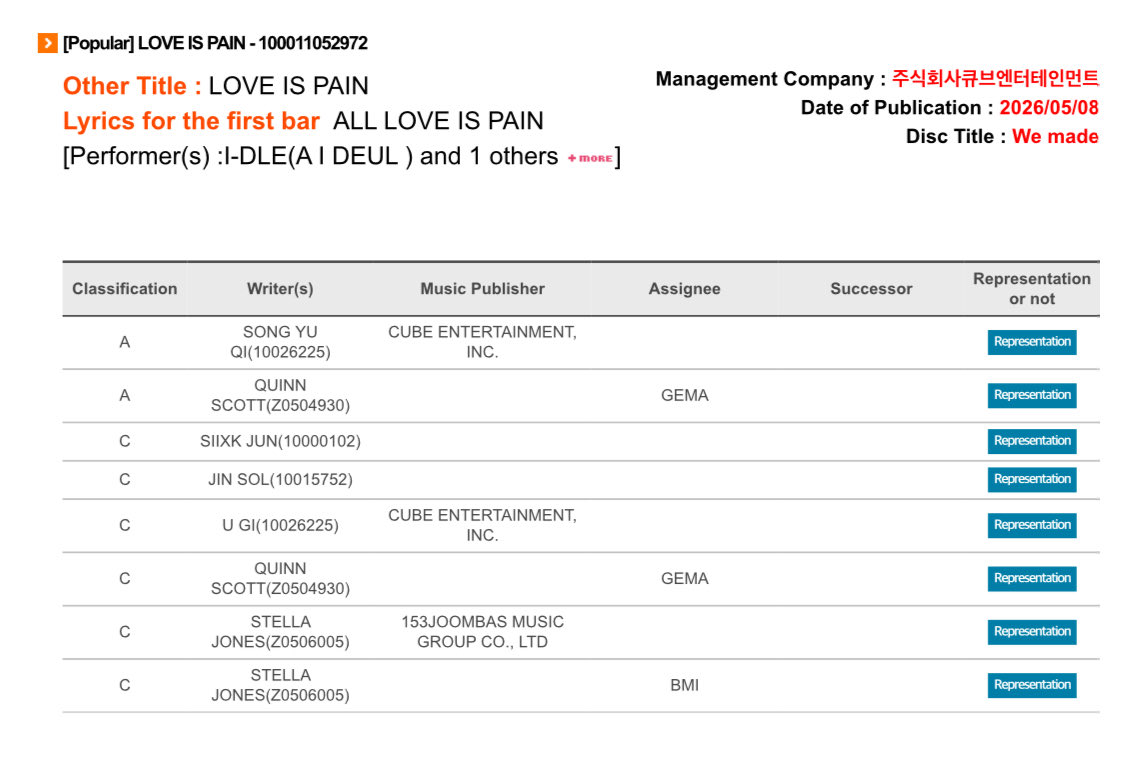Click first bar lyrics ALL LOVE IS PAIN
This screenshot has width=1125, height=762.
438,121
